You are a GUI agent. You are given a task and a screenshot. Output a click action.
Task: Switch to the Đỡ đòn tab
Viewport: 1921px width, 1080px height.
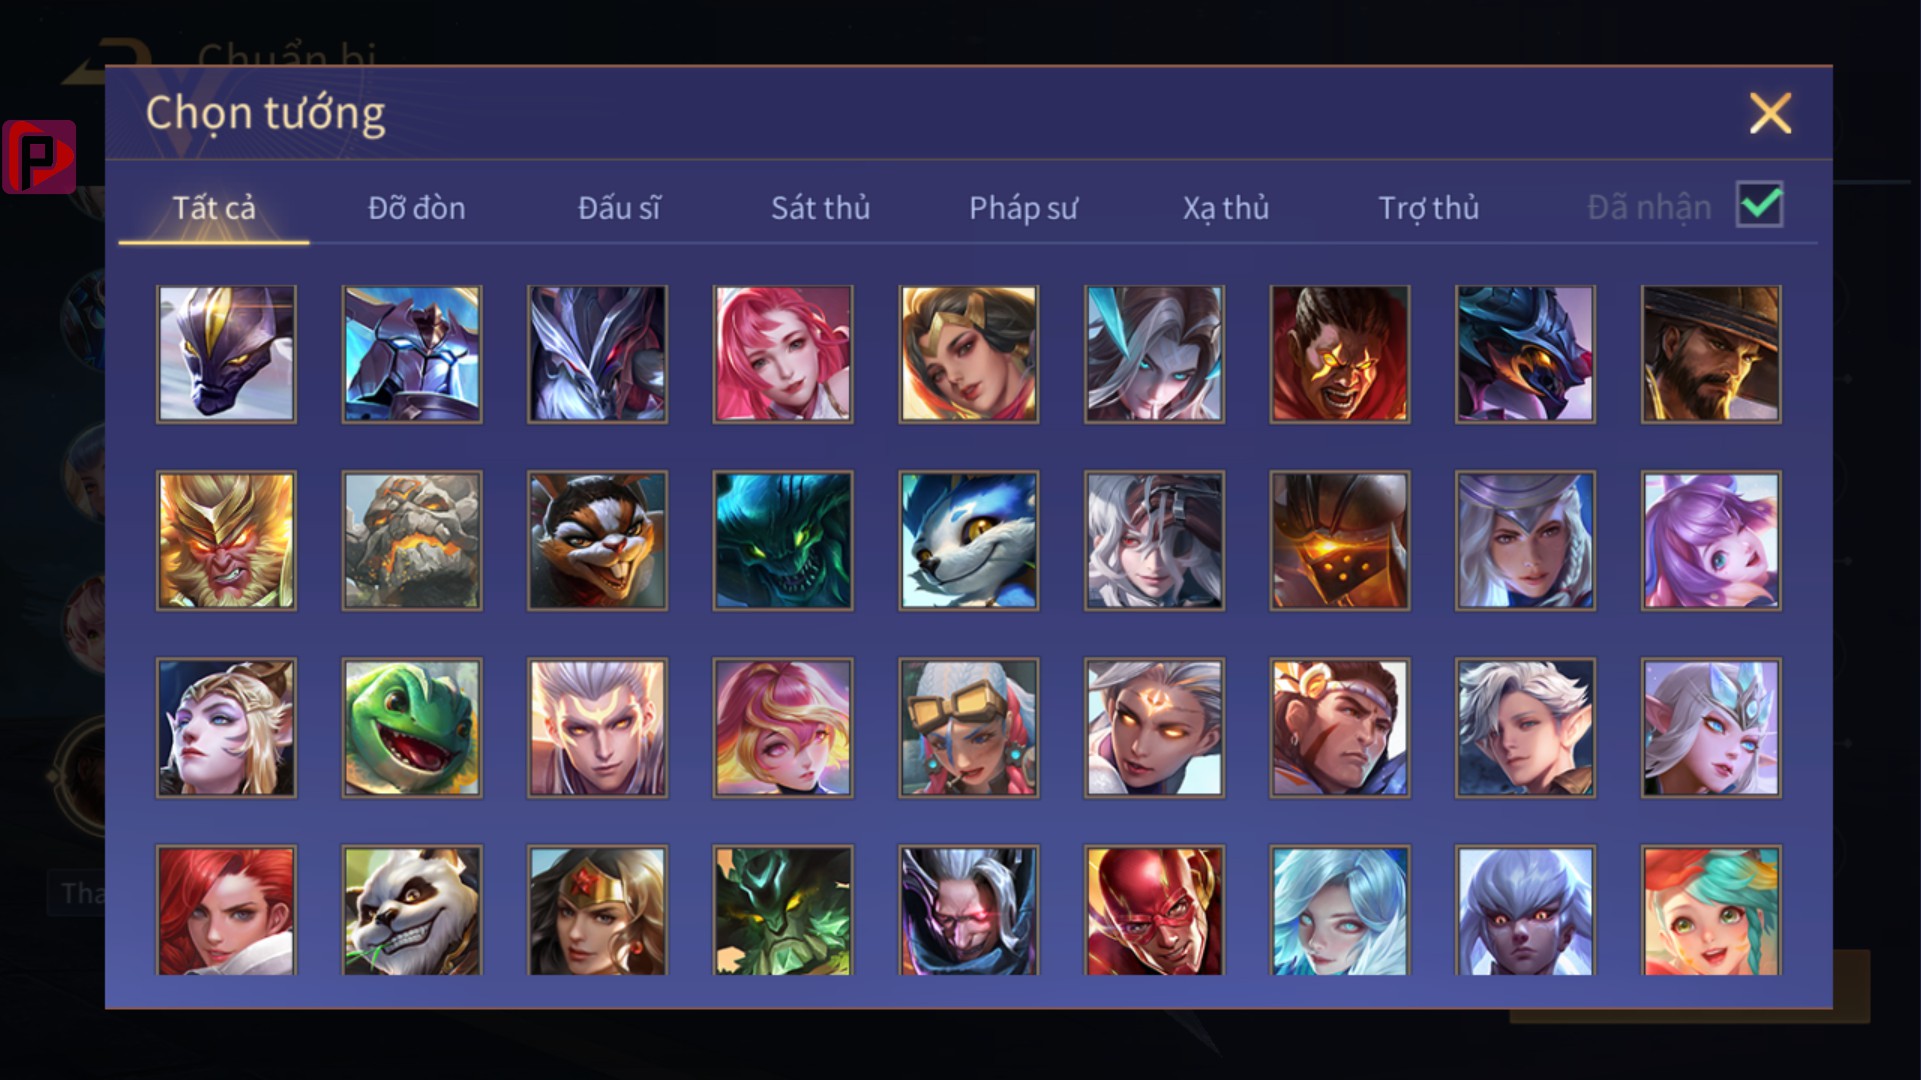coord(416,208)
